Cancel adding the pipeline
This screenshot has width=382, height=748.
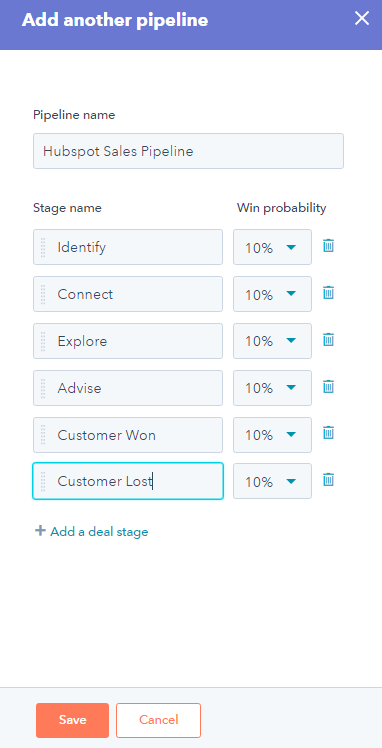pos(158,720)
